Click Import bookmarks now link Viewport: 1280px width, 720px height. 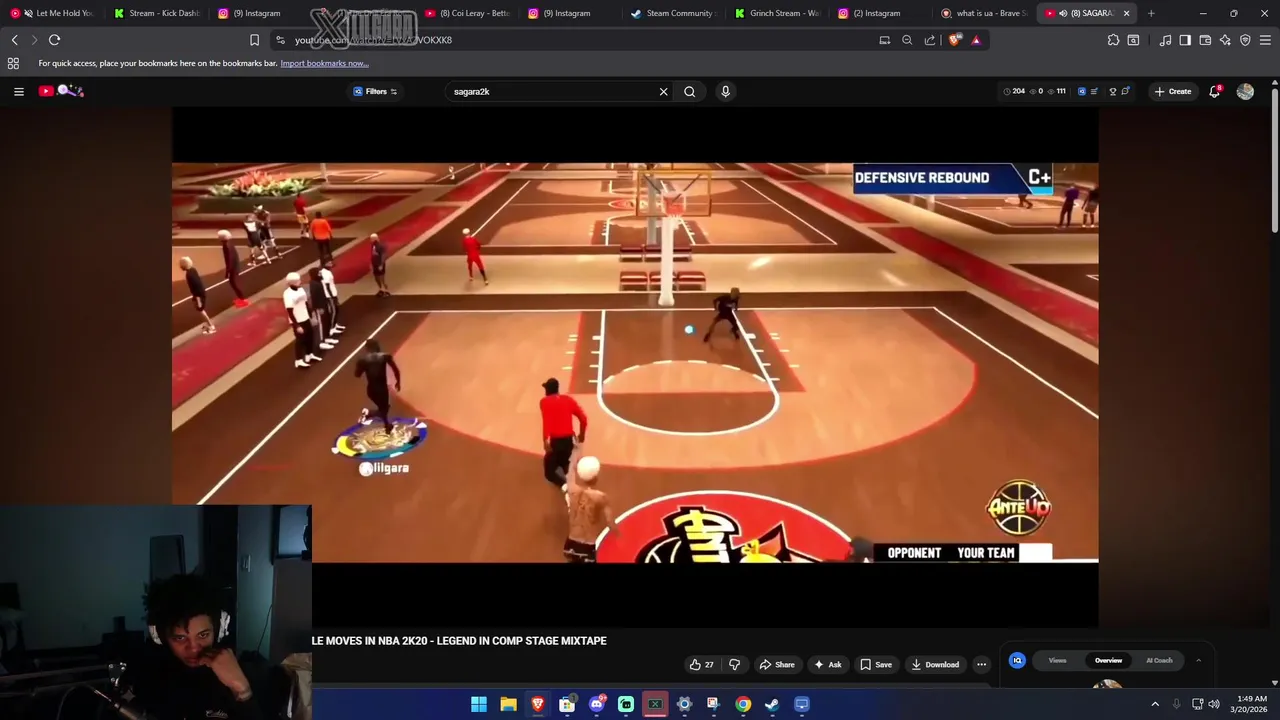pyautogui.click(x=324, y=63)
